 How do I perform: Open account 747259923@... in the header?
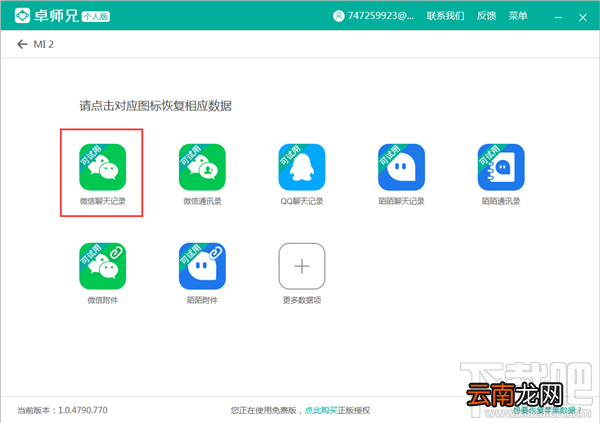point(380,16)
